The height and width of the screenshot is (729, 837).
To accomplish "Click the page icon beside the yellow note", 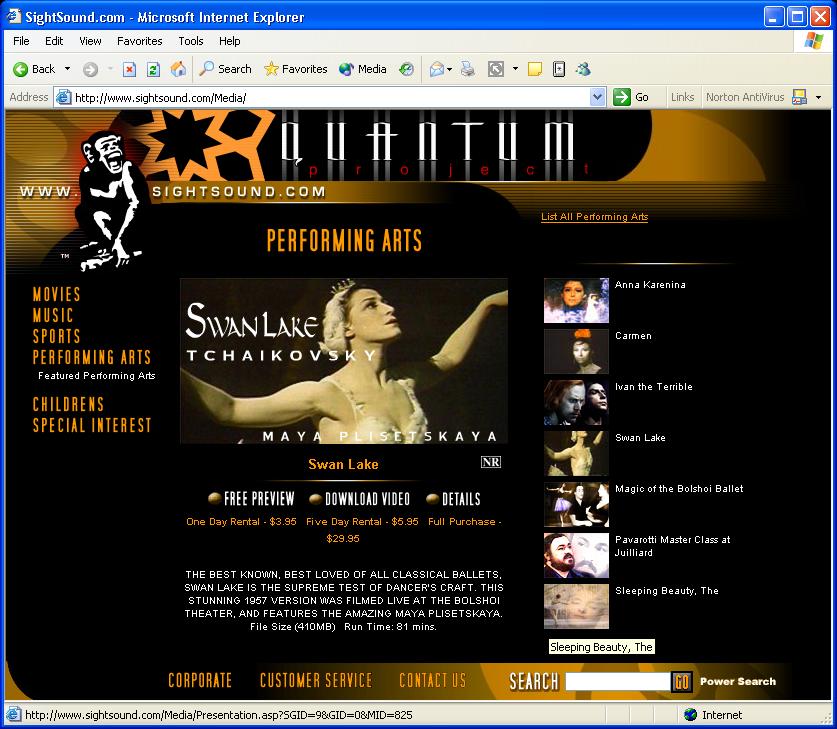I will coord(559,69).
